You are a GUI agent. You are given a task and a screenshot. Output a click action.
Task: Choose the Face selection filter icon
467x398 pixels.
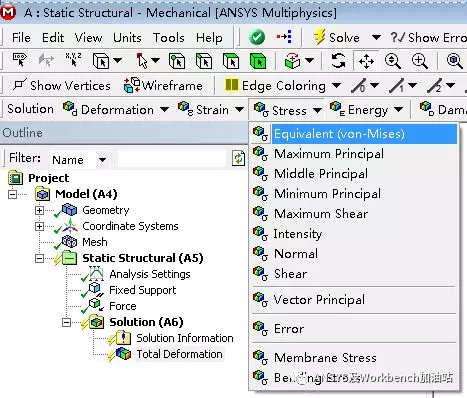pyautogui.click(x=231, y=61)
